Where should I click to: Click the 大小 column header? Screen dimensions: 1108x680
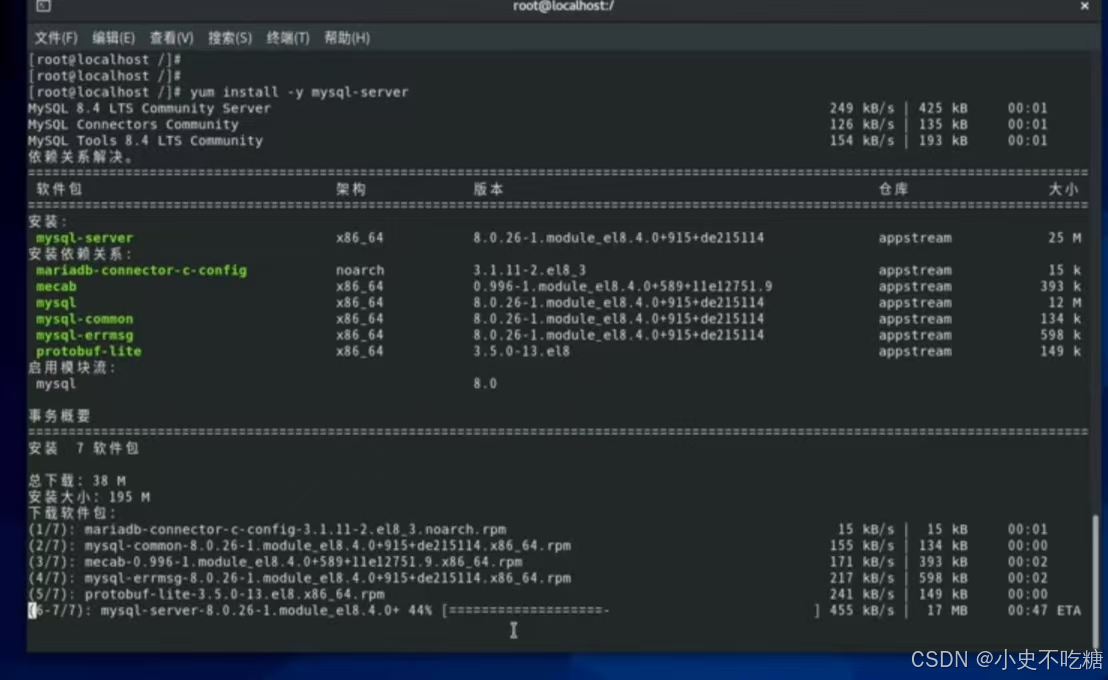pyautogui.click(x=1063, y=189)
